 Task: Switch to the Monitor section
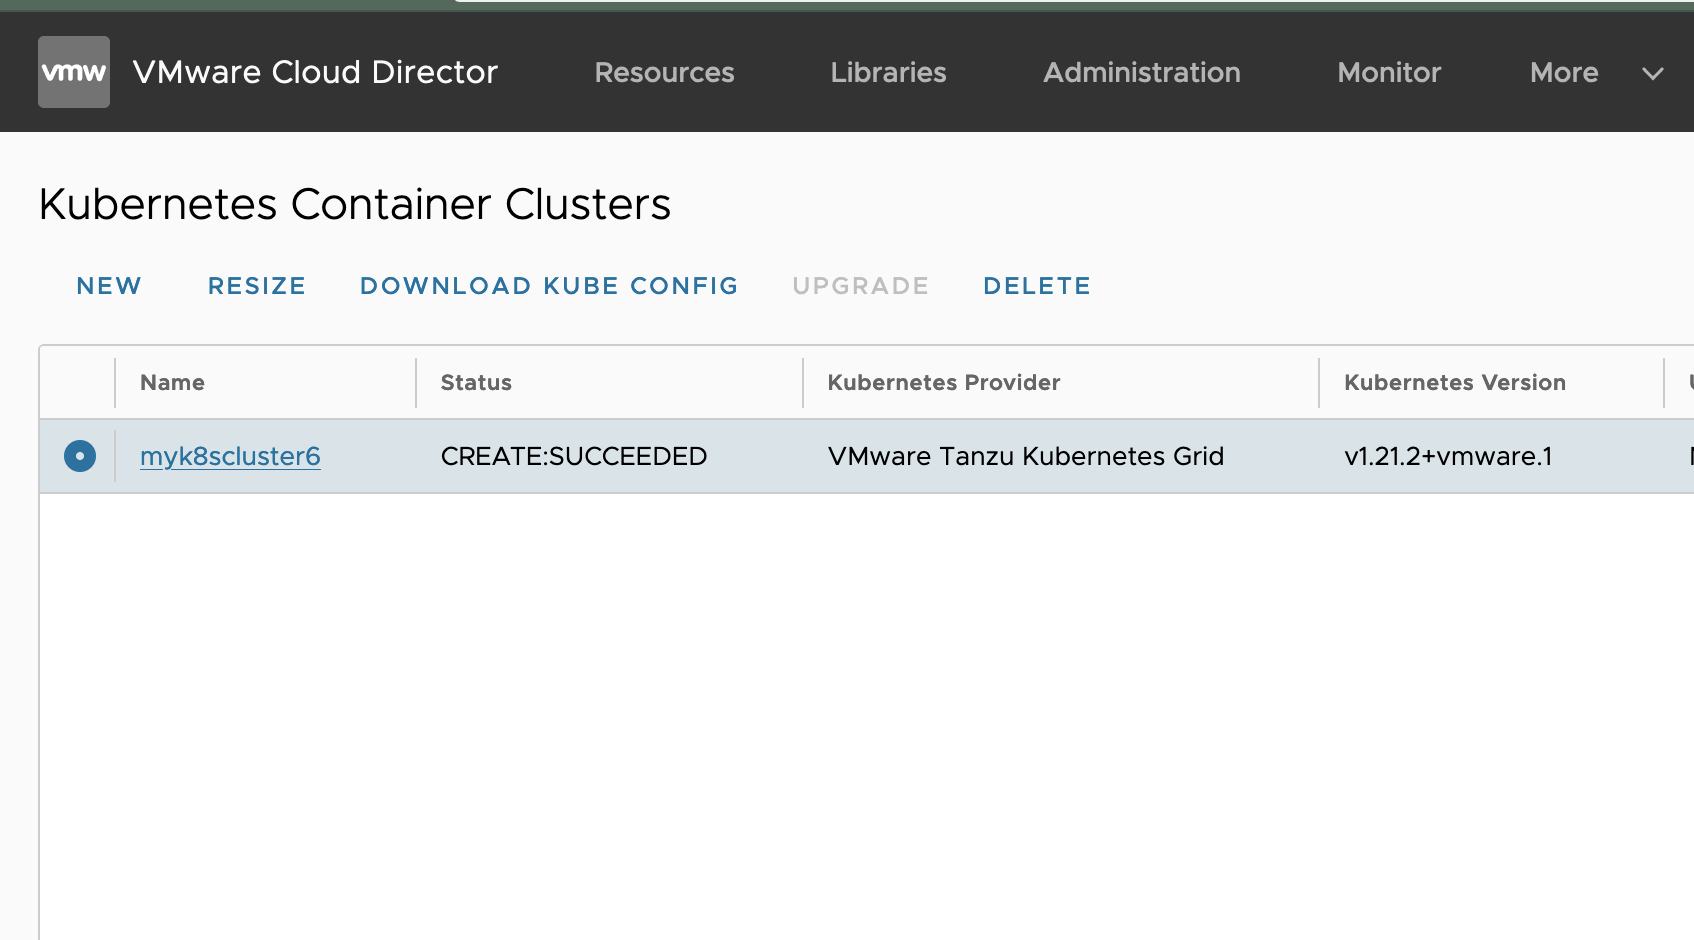tap(1389, 72)
